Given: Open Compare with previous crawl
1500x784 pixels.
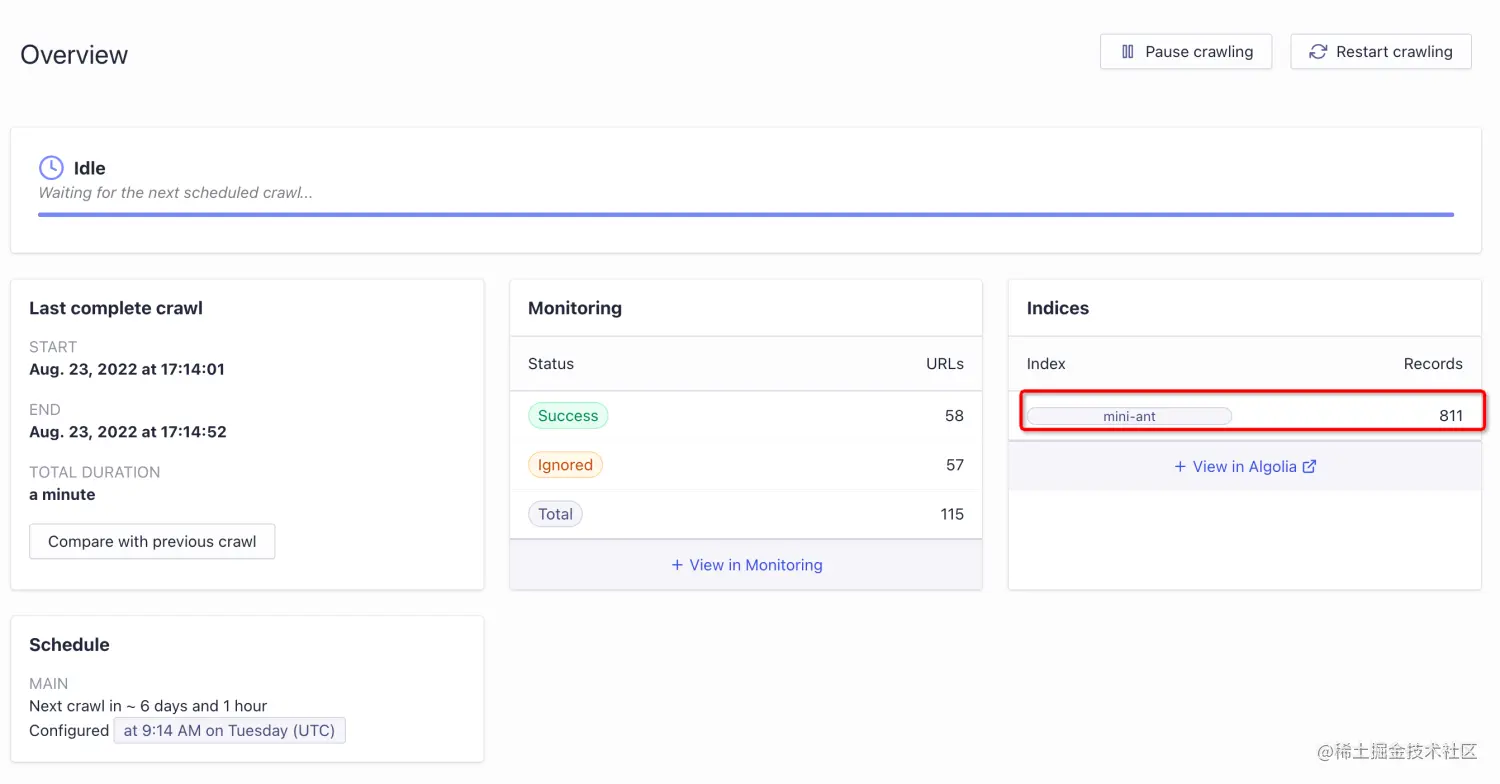Looking at the screenshot, I should (x=152, y=541).
